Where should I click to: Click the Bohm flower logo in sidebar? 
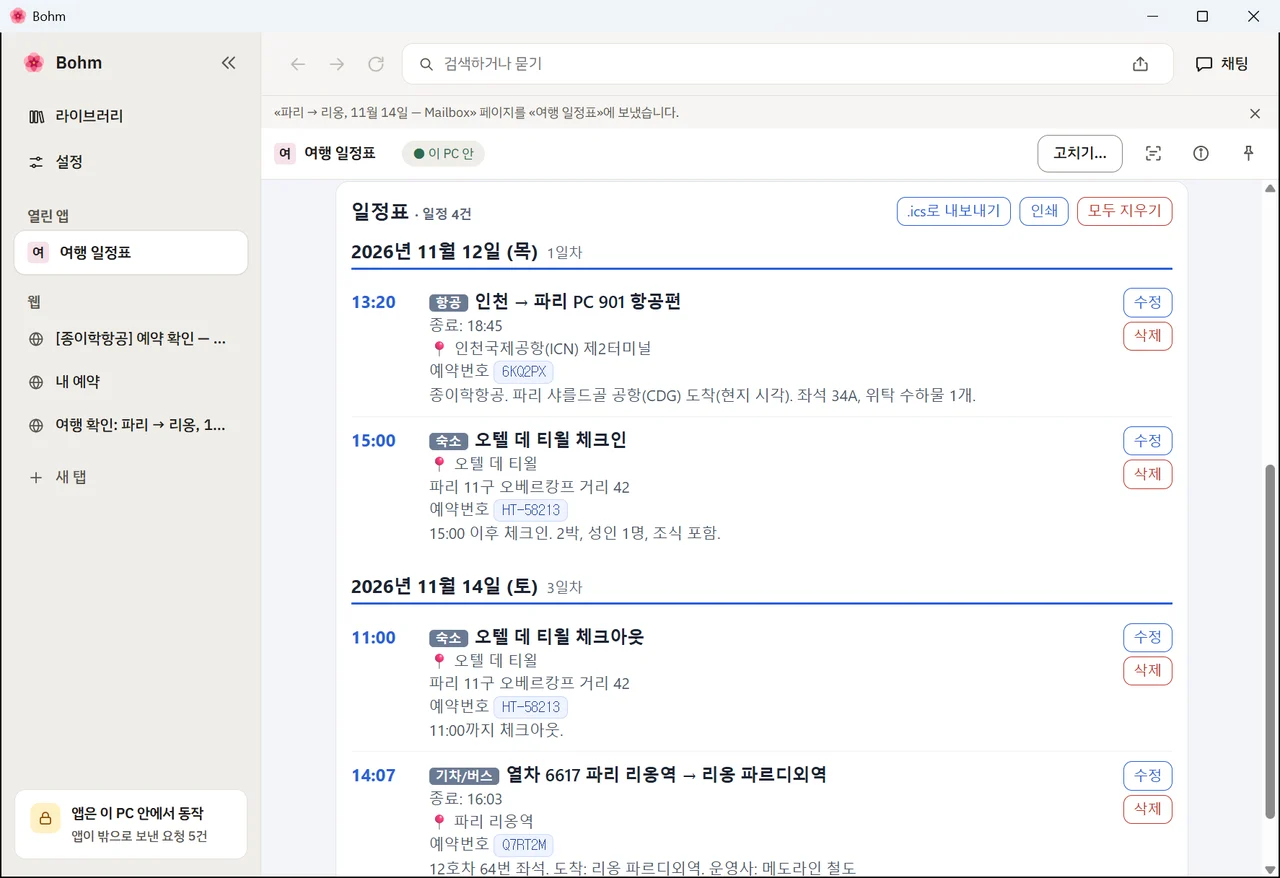coord(34,63)
